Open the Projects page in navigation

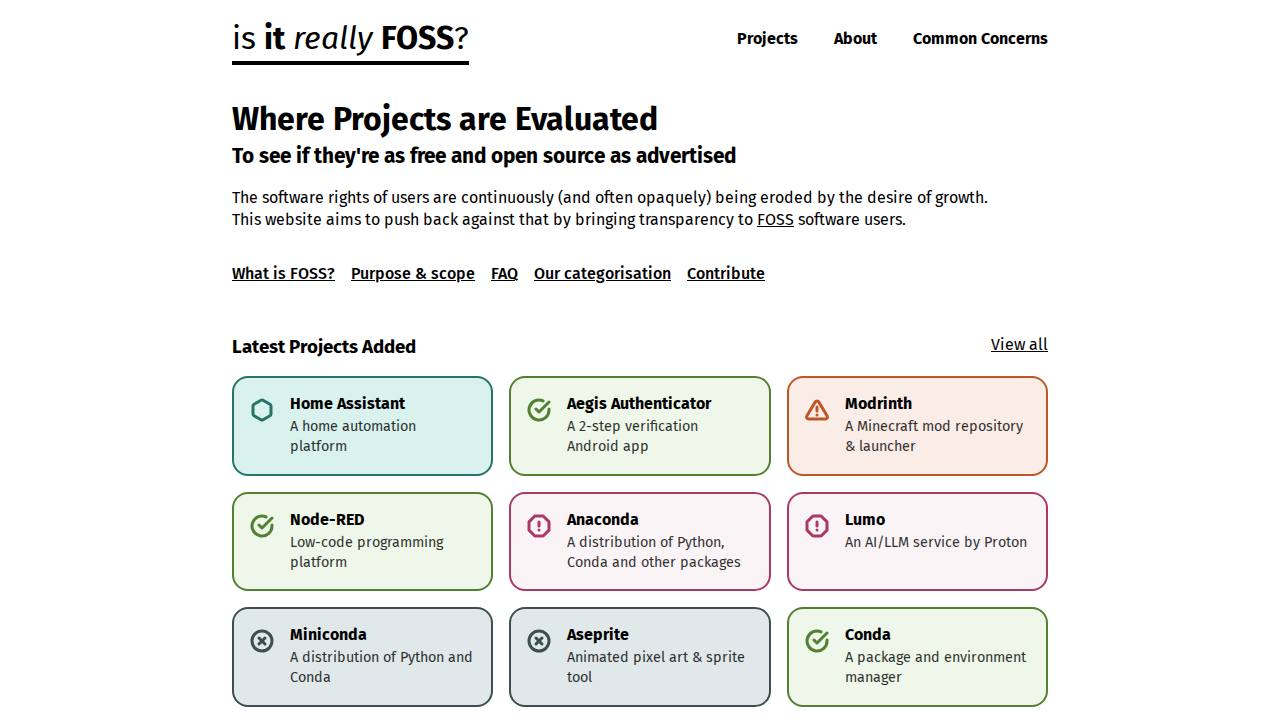point(767,39)
